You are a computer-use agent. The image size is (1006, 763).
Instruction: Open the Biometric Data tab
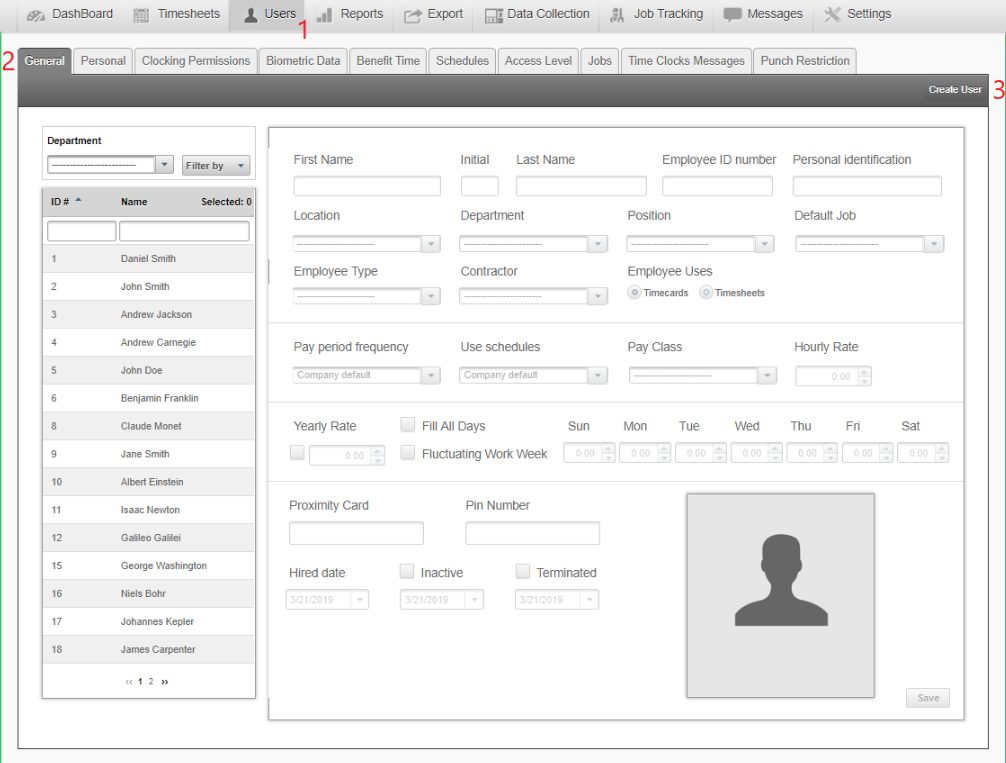click(x=303, y=61)
